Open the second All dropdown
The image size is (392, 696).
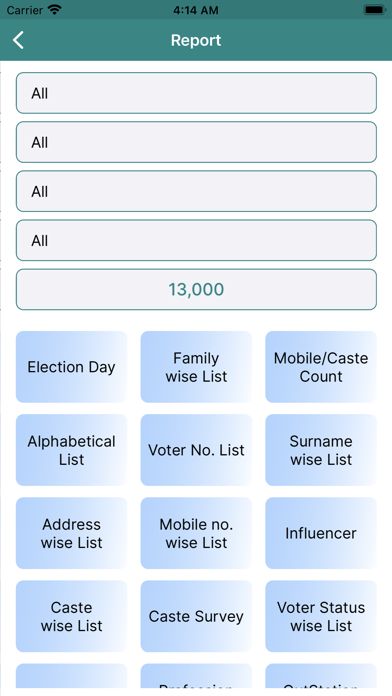point(196,142)
